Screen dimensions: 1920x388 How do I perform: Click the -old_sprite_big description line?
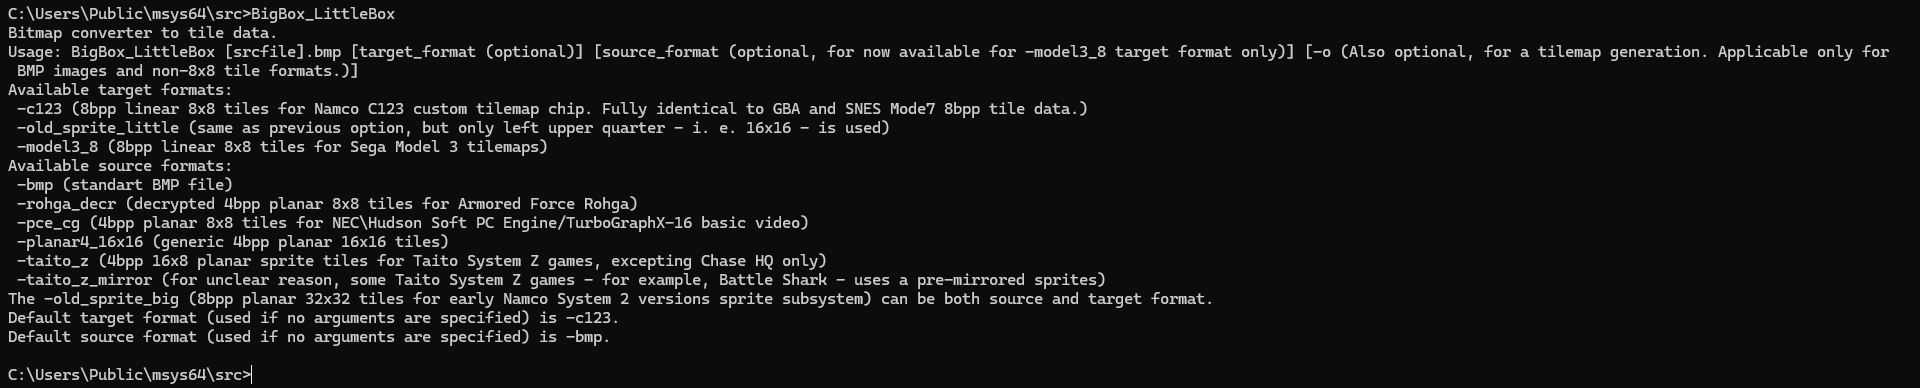tap(610, 299)
